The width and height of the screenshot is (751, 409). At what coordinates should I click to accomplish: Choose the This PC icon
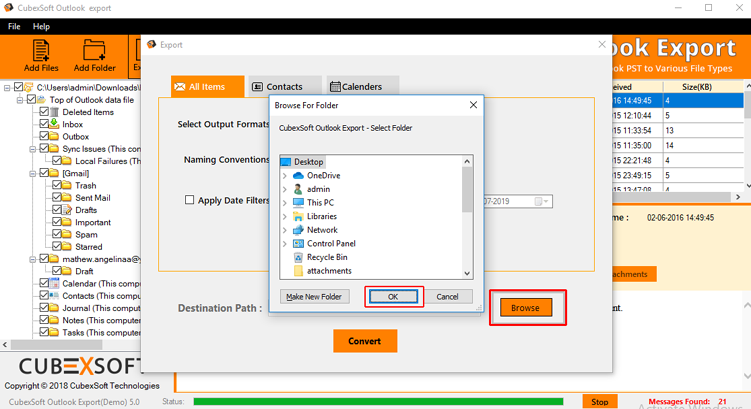tap(298, 203)
